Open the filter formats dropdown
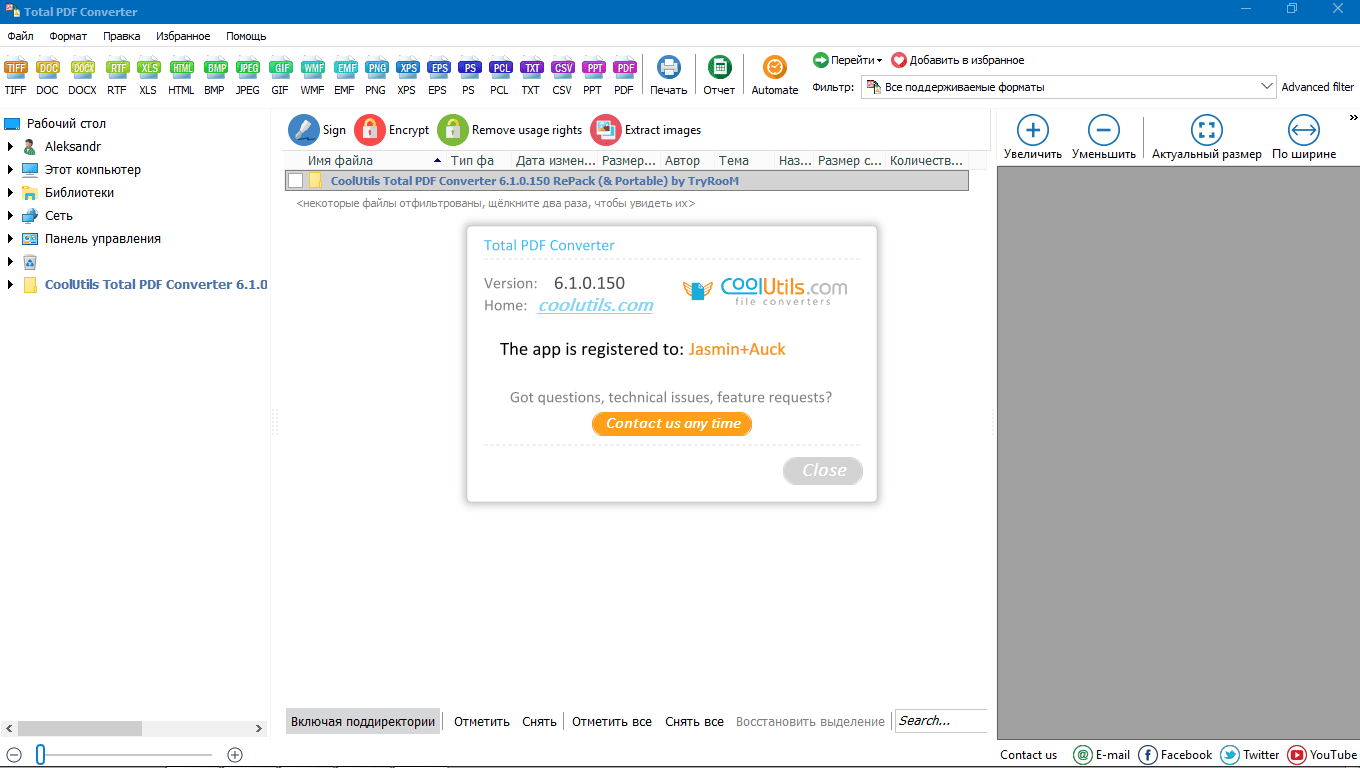1360x768 pixels. coord(1267,87)
